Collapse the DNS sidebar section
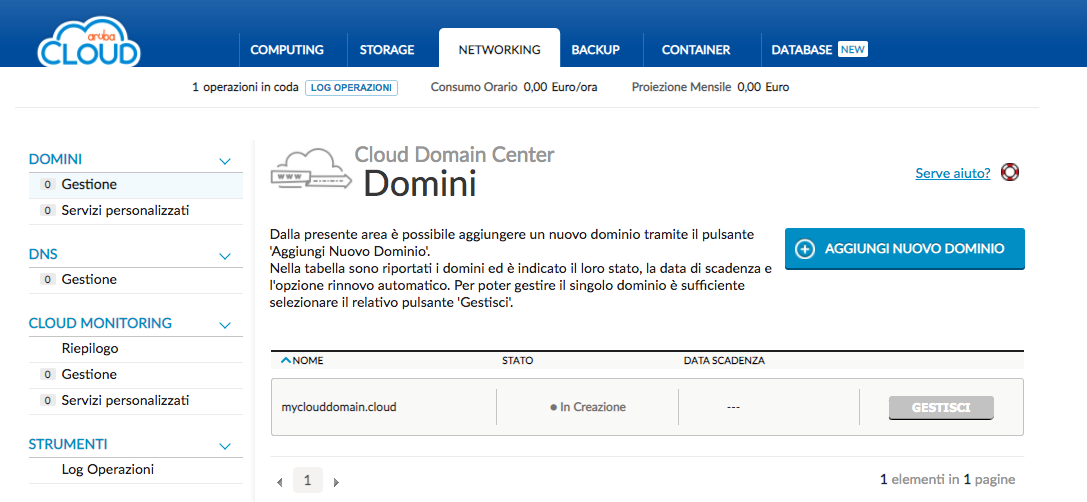This screenshot has height=502, width=1087. (x=225, y=256)
